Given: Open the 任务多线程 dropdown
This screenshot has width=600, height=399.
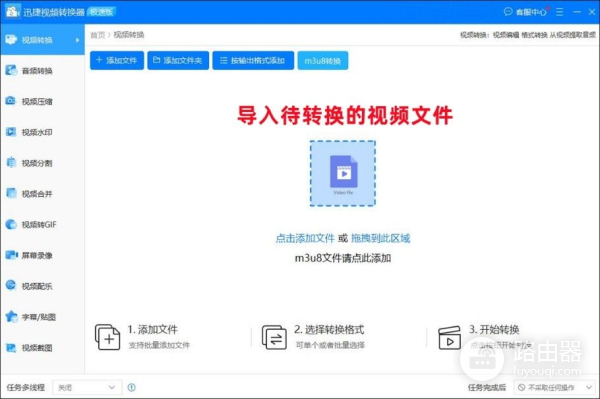Looking at the screenshot, I should [x=87, y=388].
